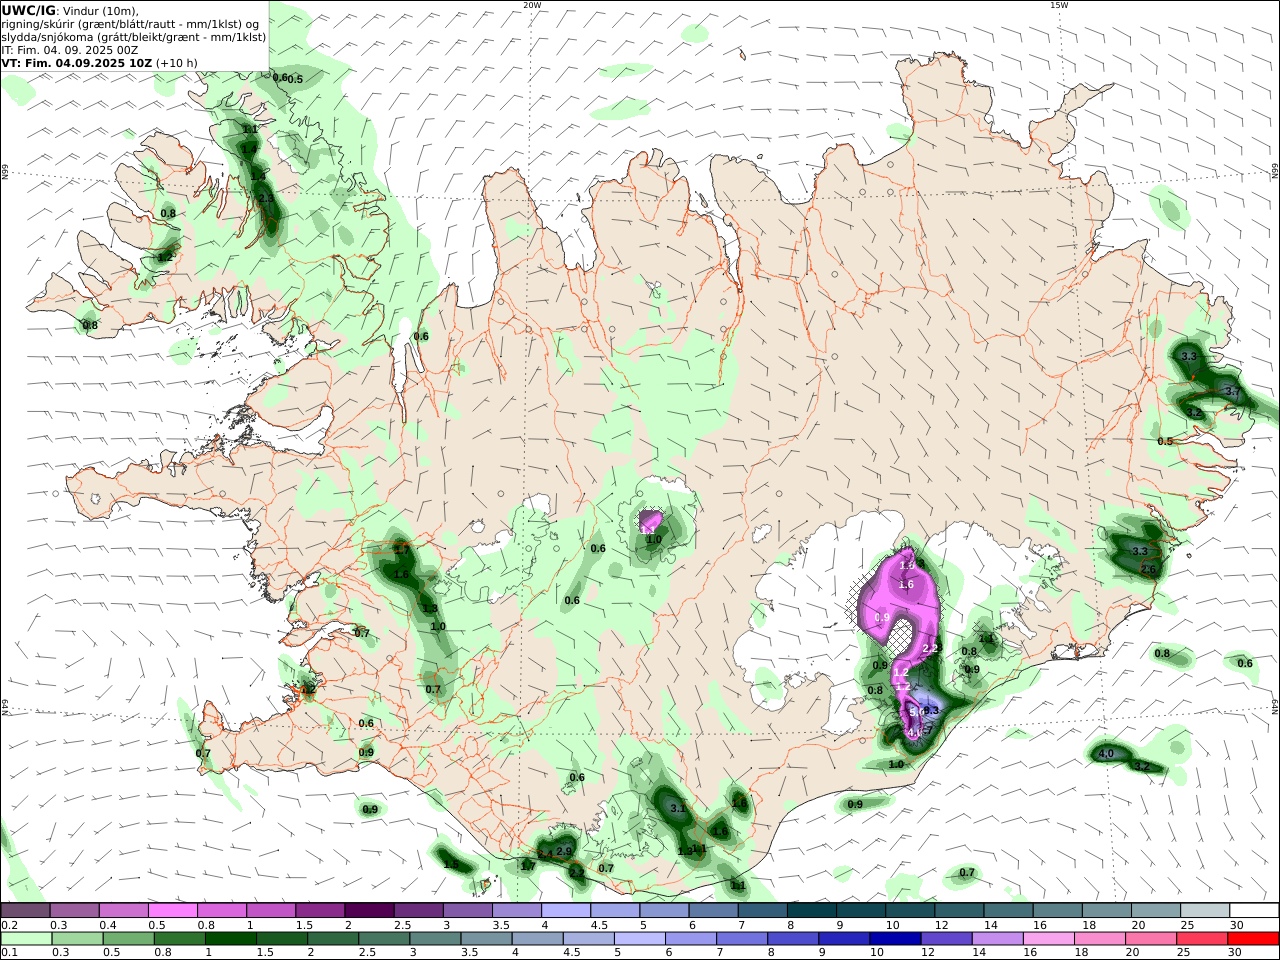The height and width of the screenshot is (960, 1280).
Task: Click the bright red 30 swatch in the lower legend
Action: tap(1253, 939)
